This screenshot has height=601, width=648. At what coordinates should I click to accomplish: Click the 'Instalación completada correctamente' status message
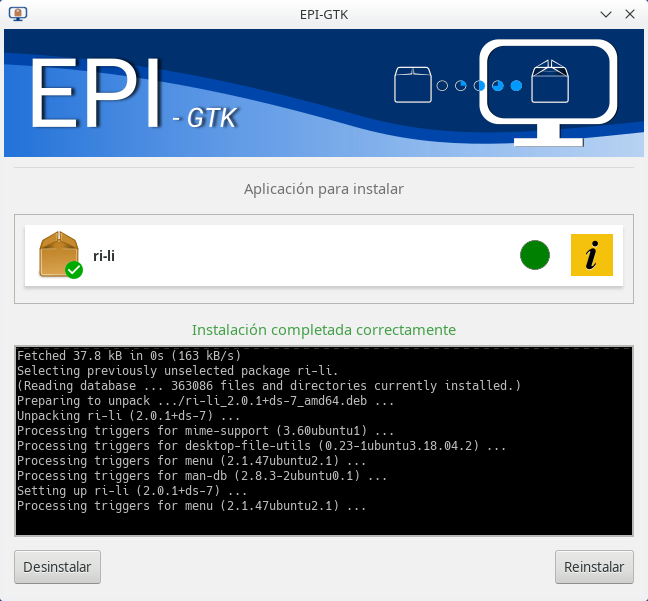pyautogui.click(x=324, y=330)
